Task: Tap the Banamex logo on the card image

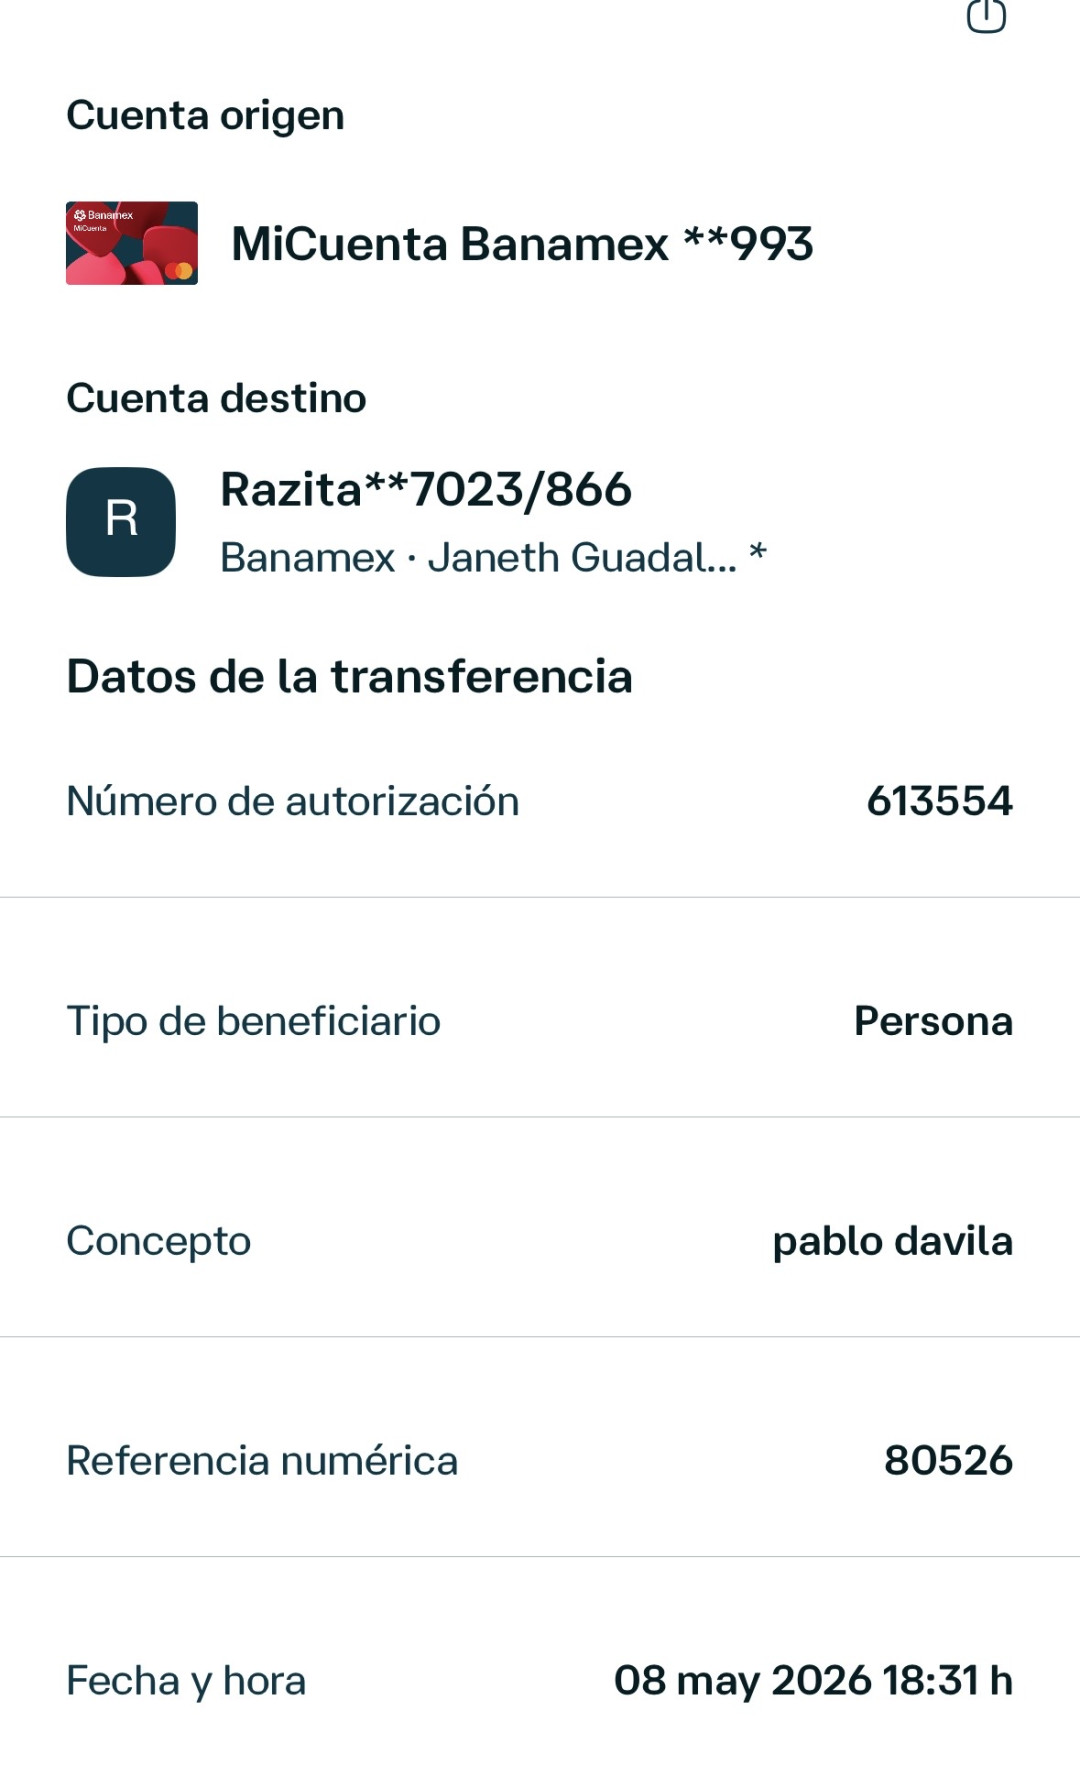Action: (x=103, y=215)
